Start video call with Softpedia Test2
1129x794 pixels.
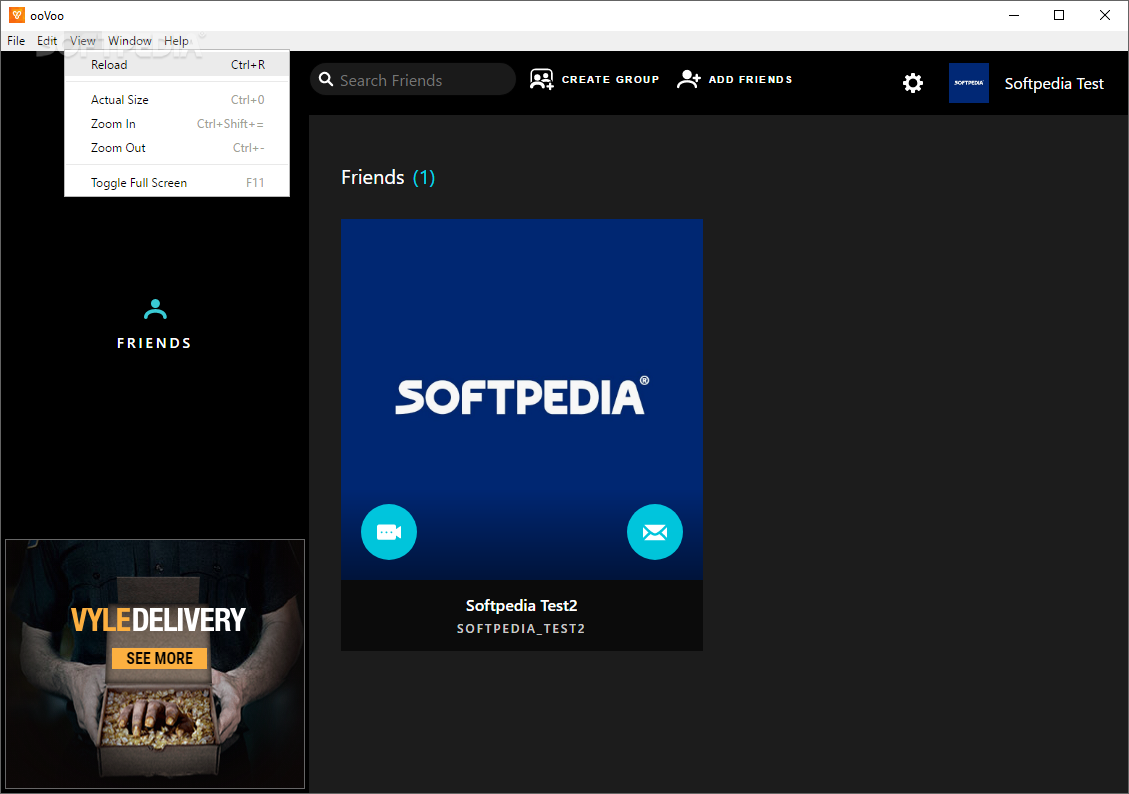(x=389, y=532)
